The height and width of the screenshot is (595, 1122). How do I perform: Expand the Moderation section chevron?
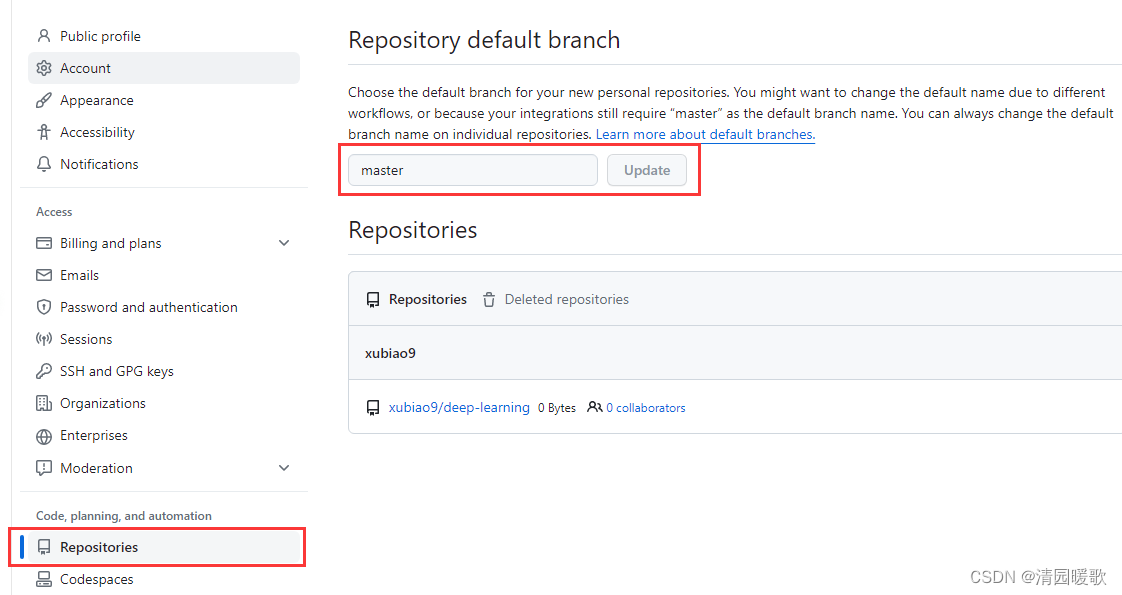point(284,468)
